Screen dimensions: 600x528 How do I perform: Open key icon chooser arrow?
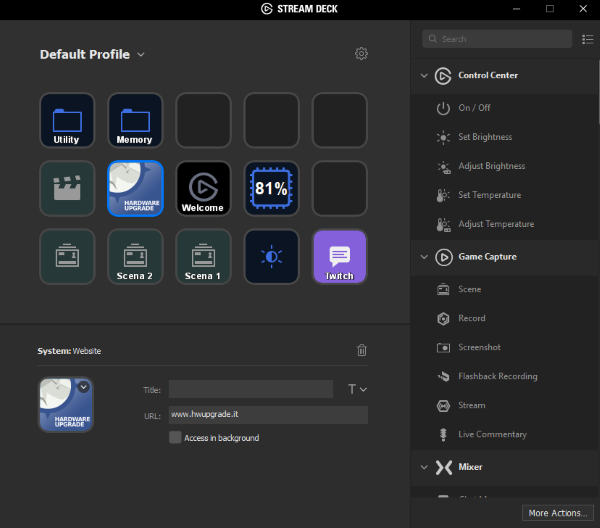tap(83, 387)
